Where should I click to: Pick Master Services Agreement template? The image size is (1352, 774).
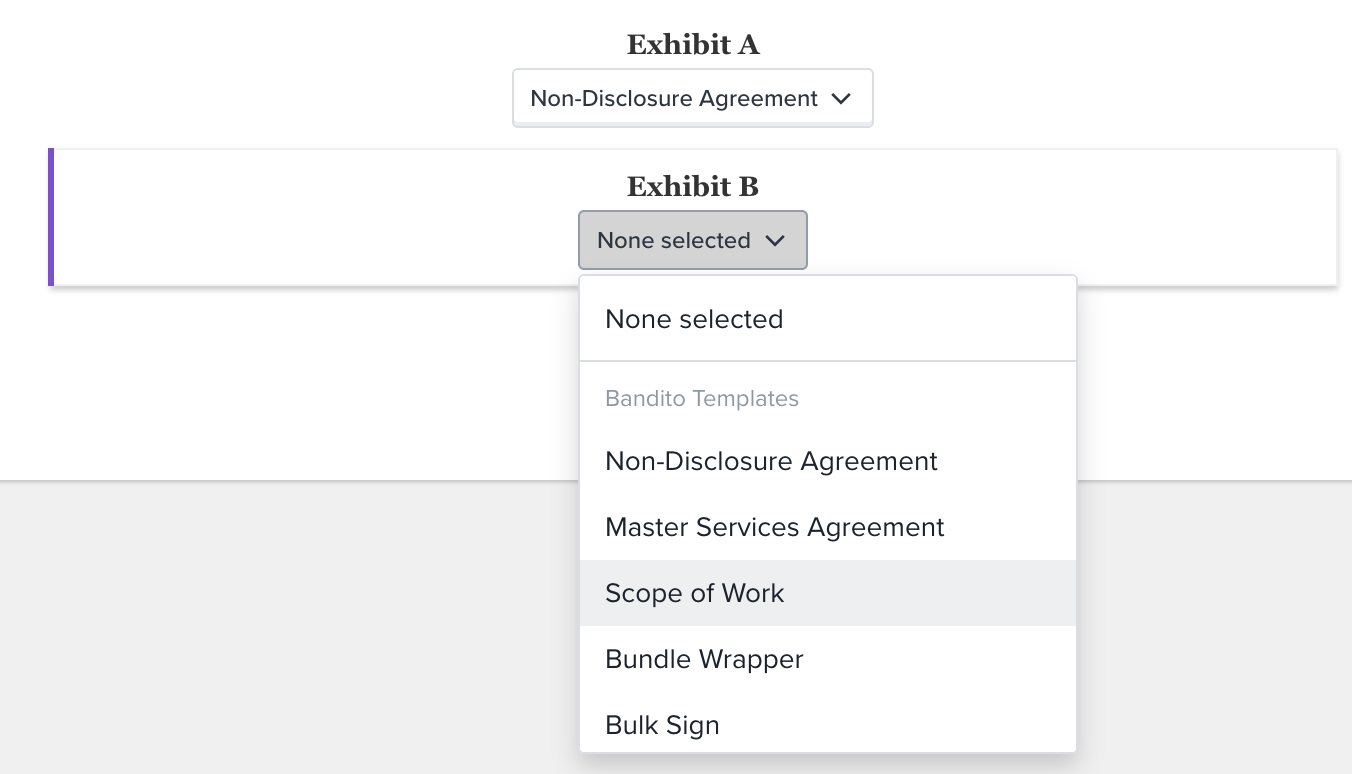[x=828, y=527]
